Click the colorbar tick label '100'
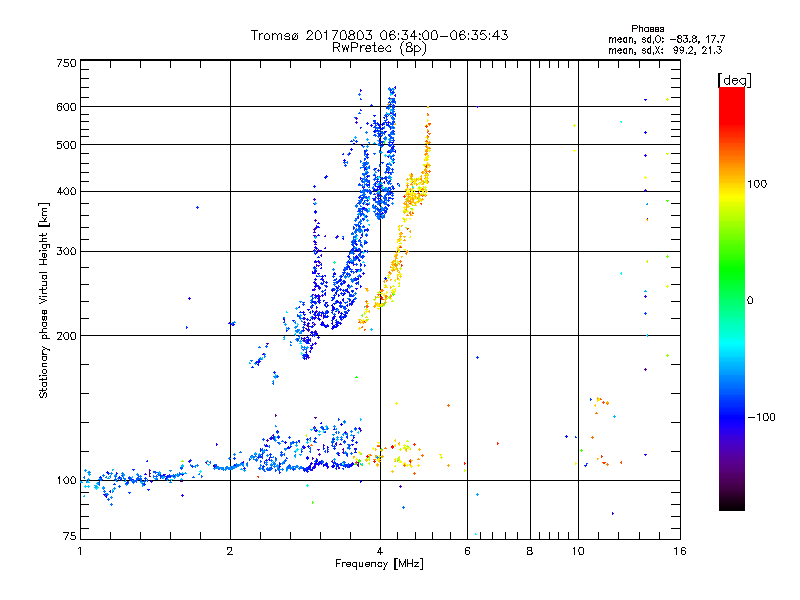The width and height of the screenshot is (800, 600). 757,184
